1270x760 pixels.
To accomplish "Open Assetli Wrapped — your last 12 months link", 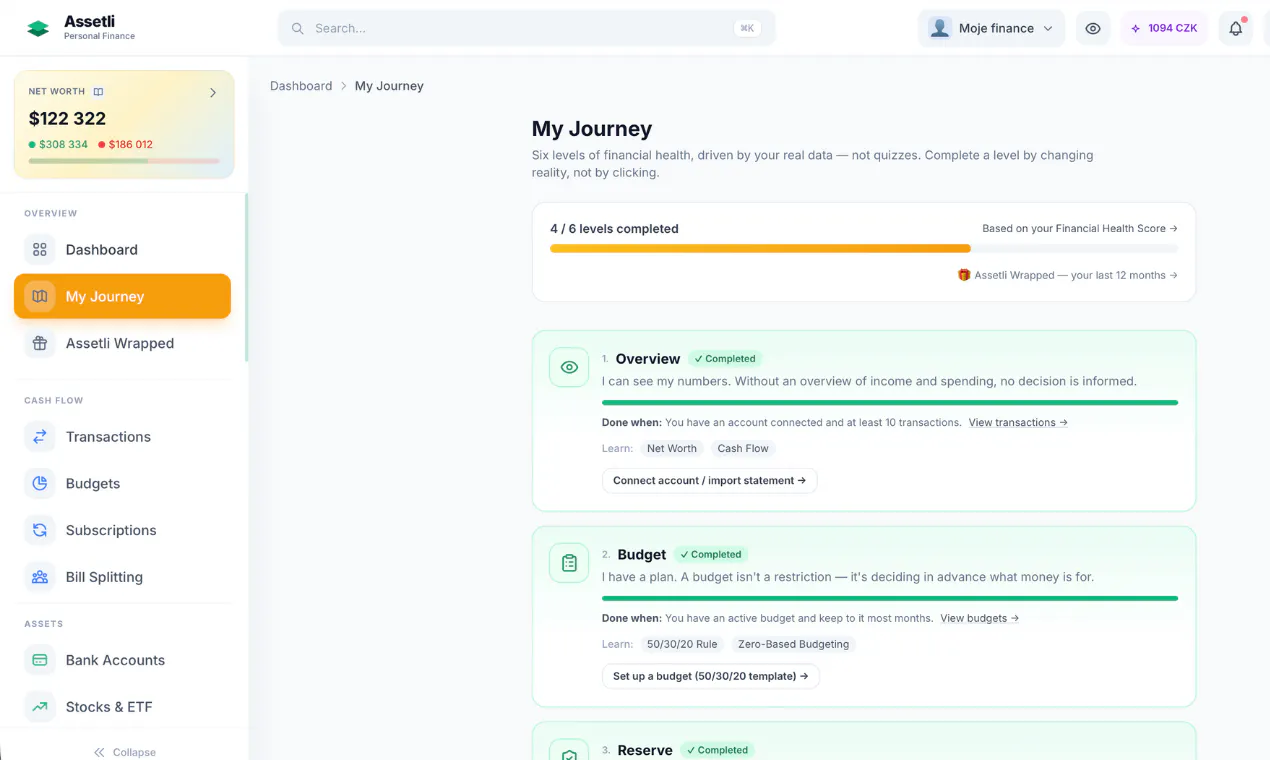I will (x=1076, y=275).
